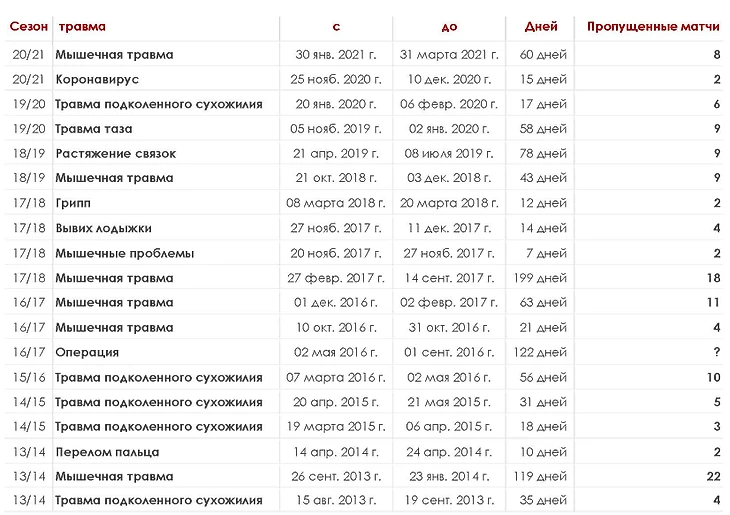
Task: Click the 22 missed matches value
Action: 713,476
